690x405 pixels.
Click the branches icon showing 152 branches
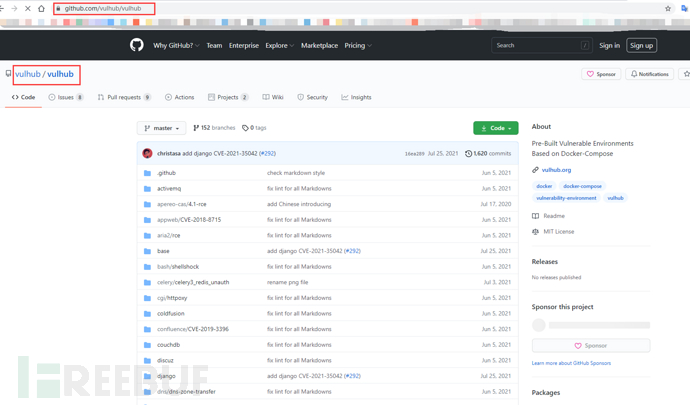coord(196,128)
